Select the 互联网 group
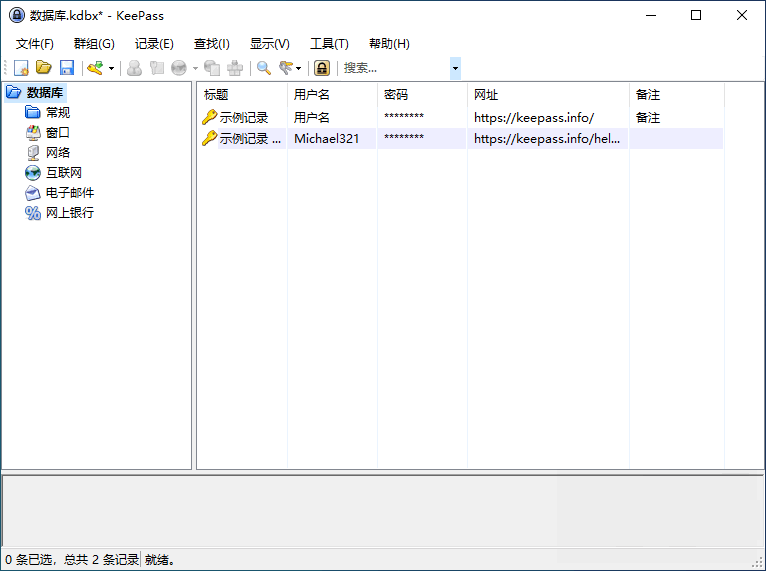Viewport: 766px width, 571px height. [x=64, y=172]
